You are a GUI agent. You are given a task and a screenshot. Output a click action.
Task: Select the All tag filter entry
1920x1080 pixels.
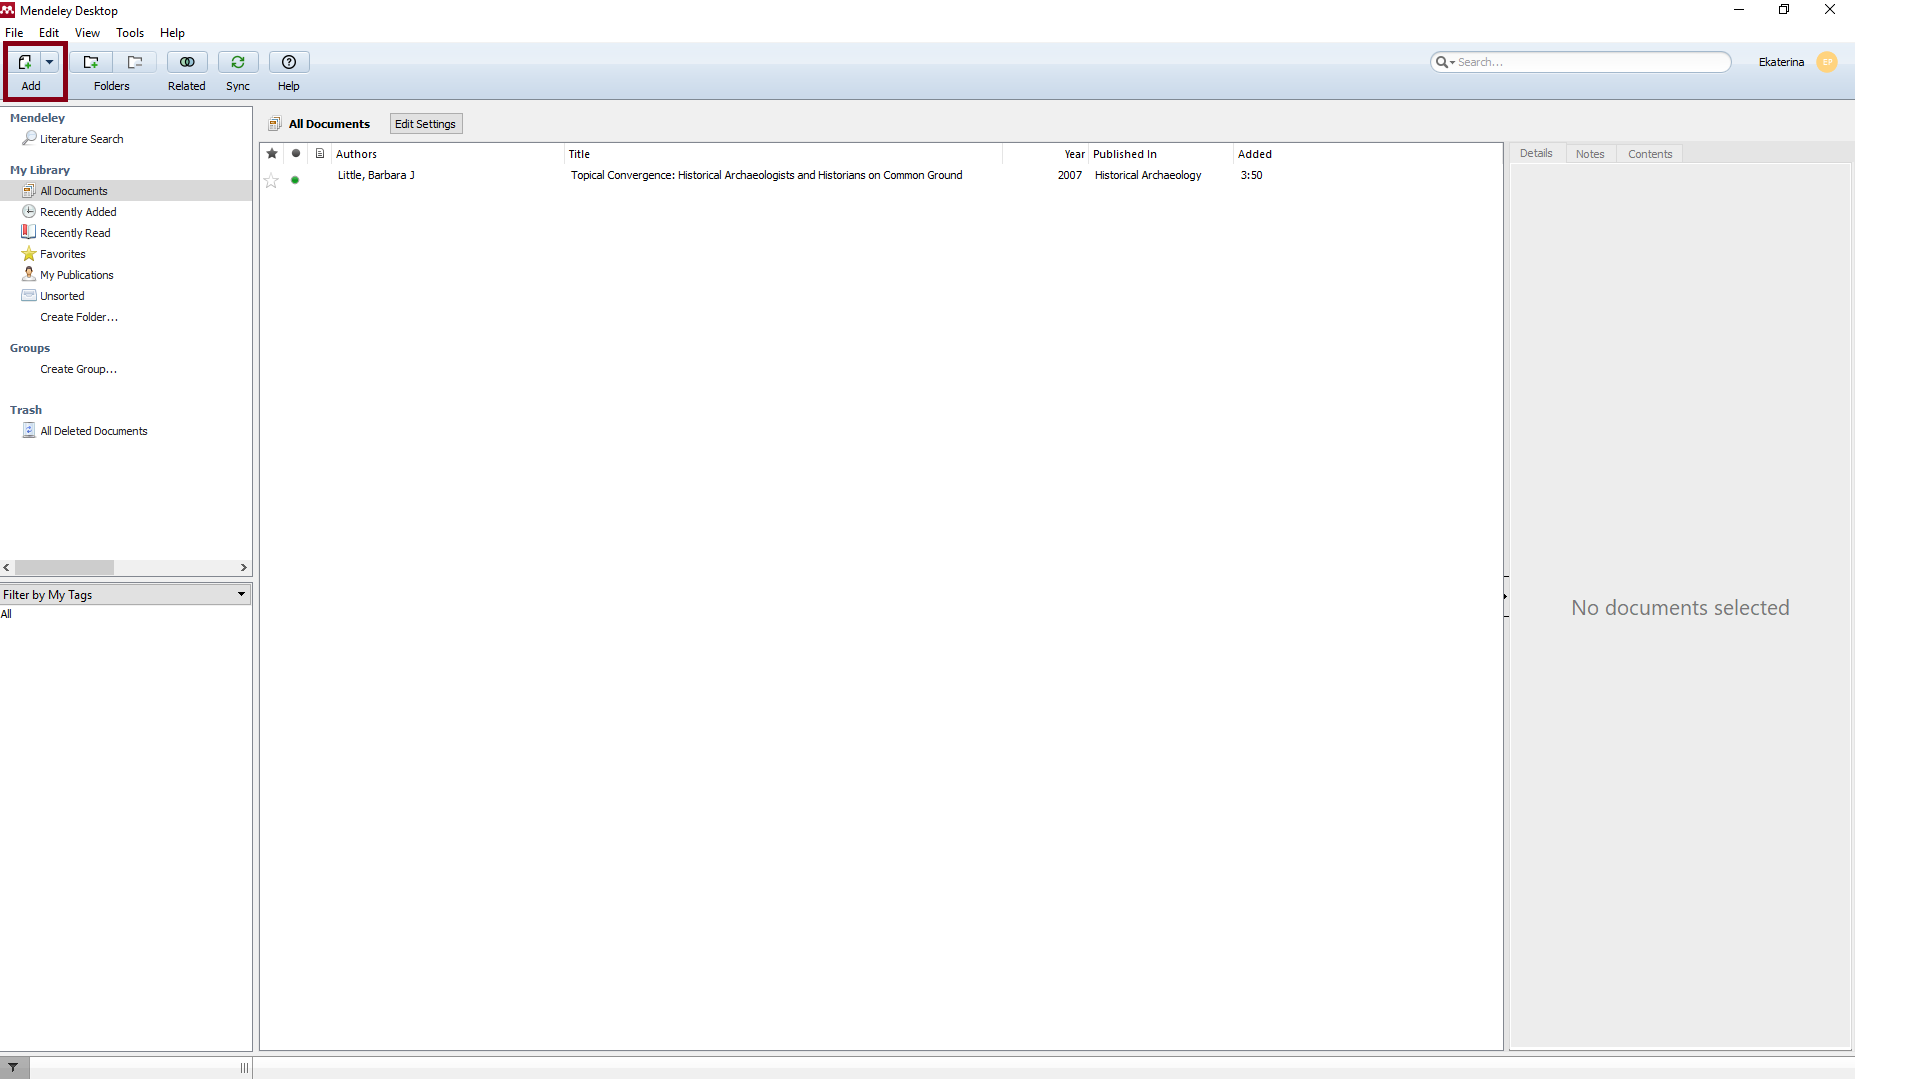click(x=7, y=614)
